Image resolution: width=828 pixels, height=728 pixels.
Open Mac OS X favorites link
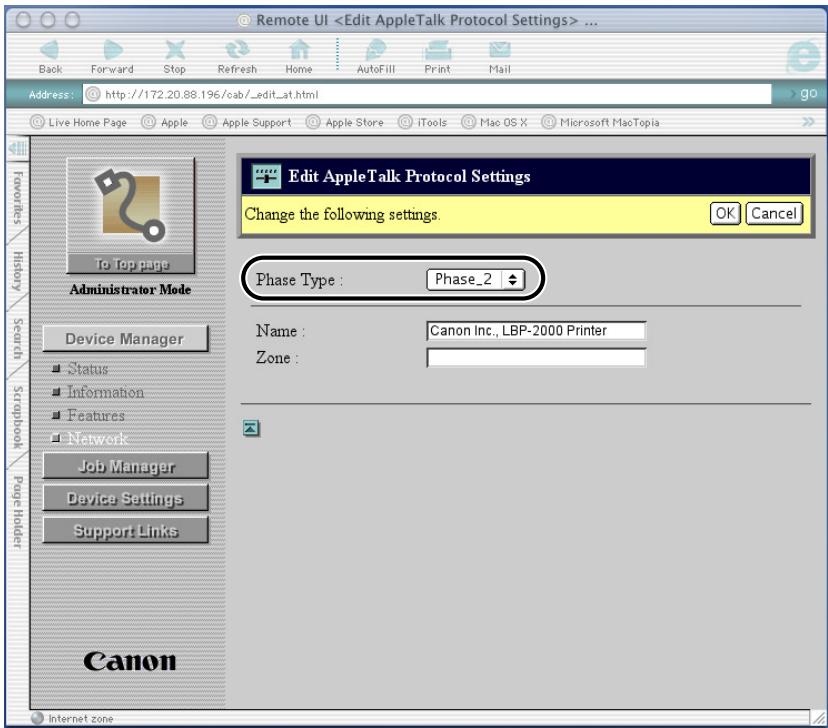tap(494, 122)
